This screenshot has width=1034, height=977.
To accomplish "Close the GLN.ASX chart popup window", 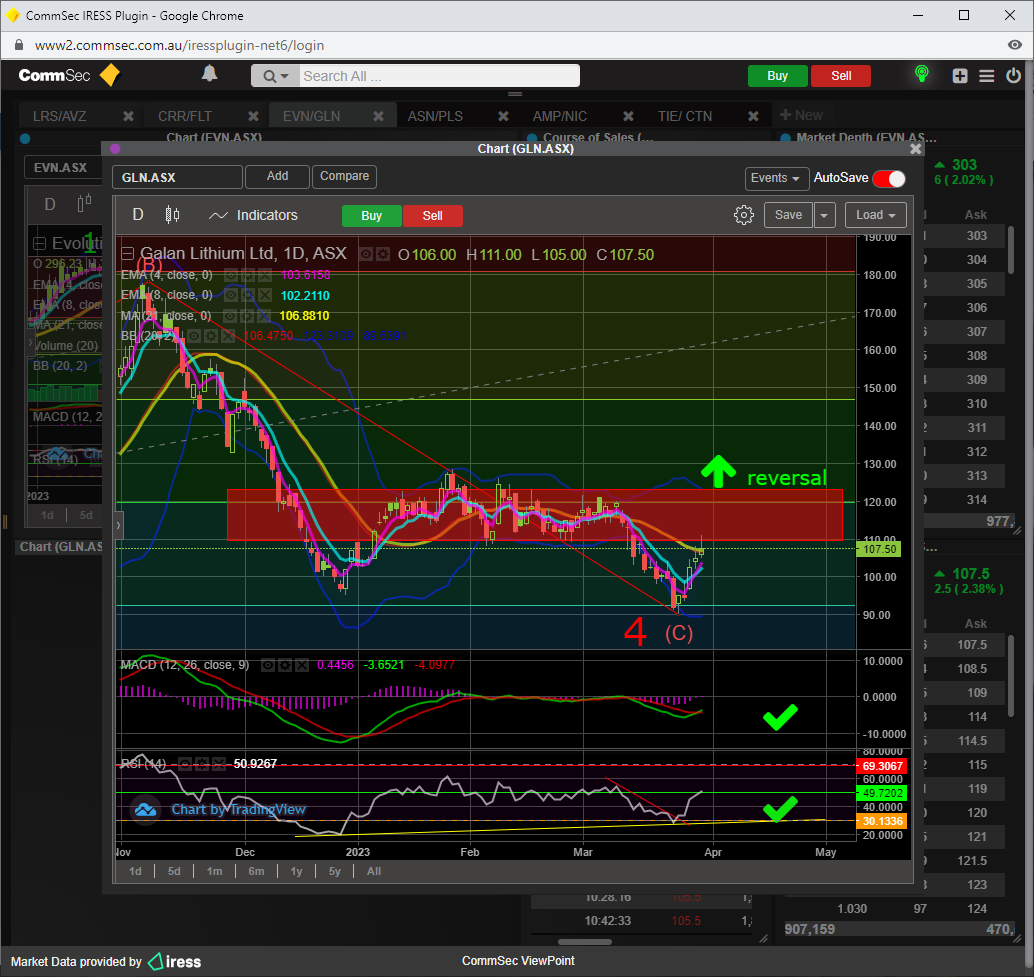I will 915,149.
